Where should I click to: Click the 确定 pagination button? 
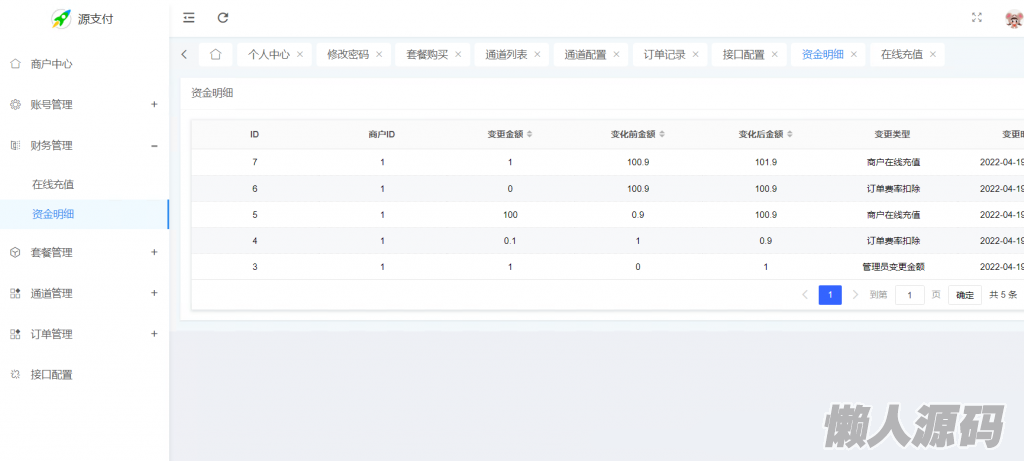964,295
